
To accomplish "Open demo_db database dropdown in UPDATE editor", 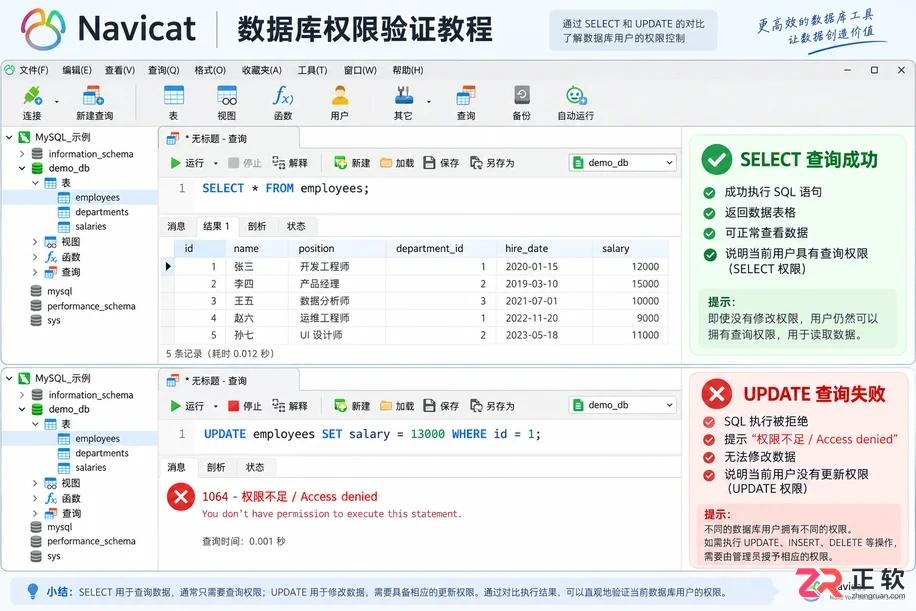I will [x=623, y=405].
